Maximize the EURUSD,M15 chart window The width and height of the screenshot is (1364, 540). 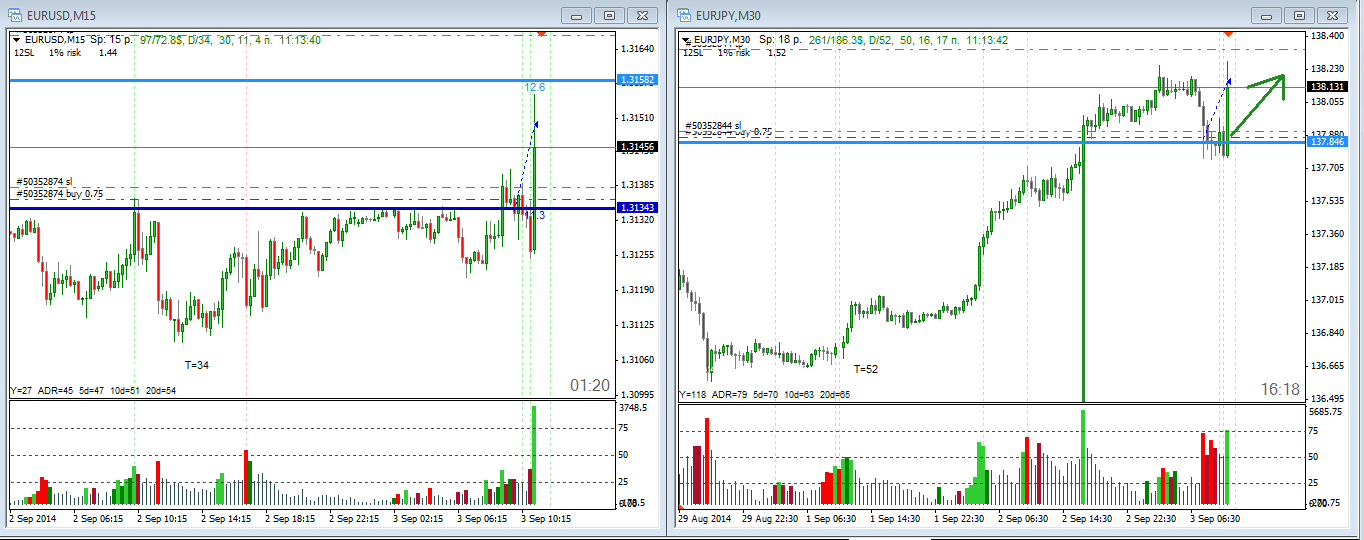(608, 15)
